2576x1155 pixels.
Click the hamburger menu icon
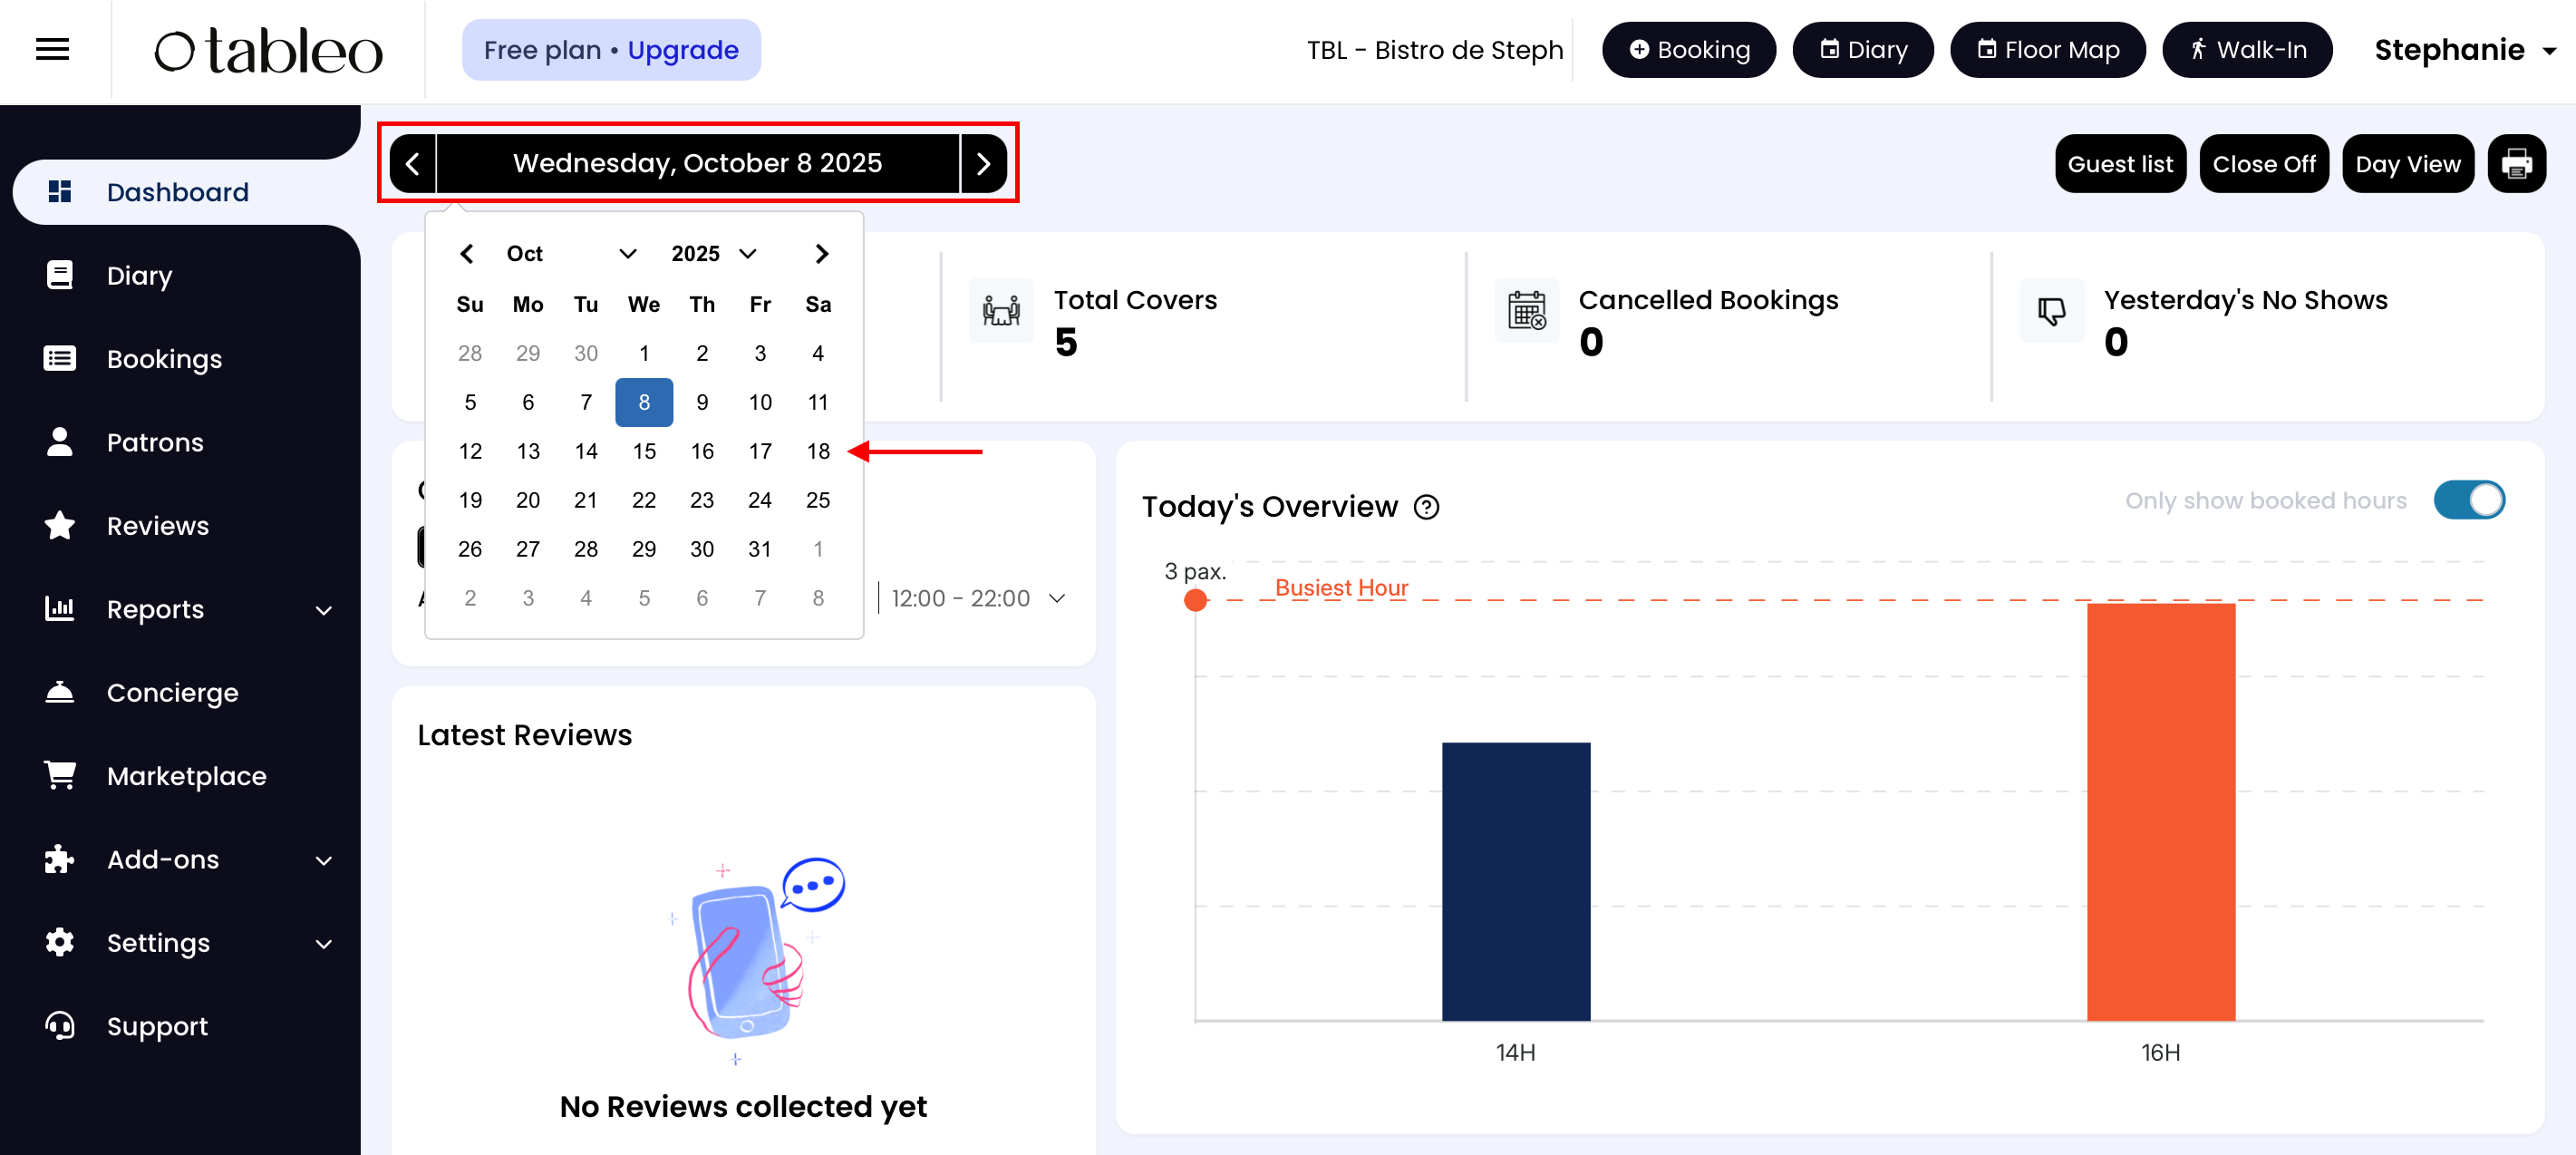(52, 49)
